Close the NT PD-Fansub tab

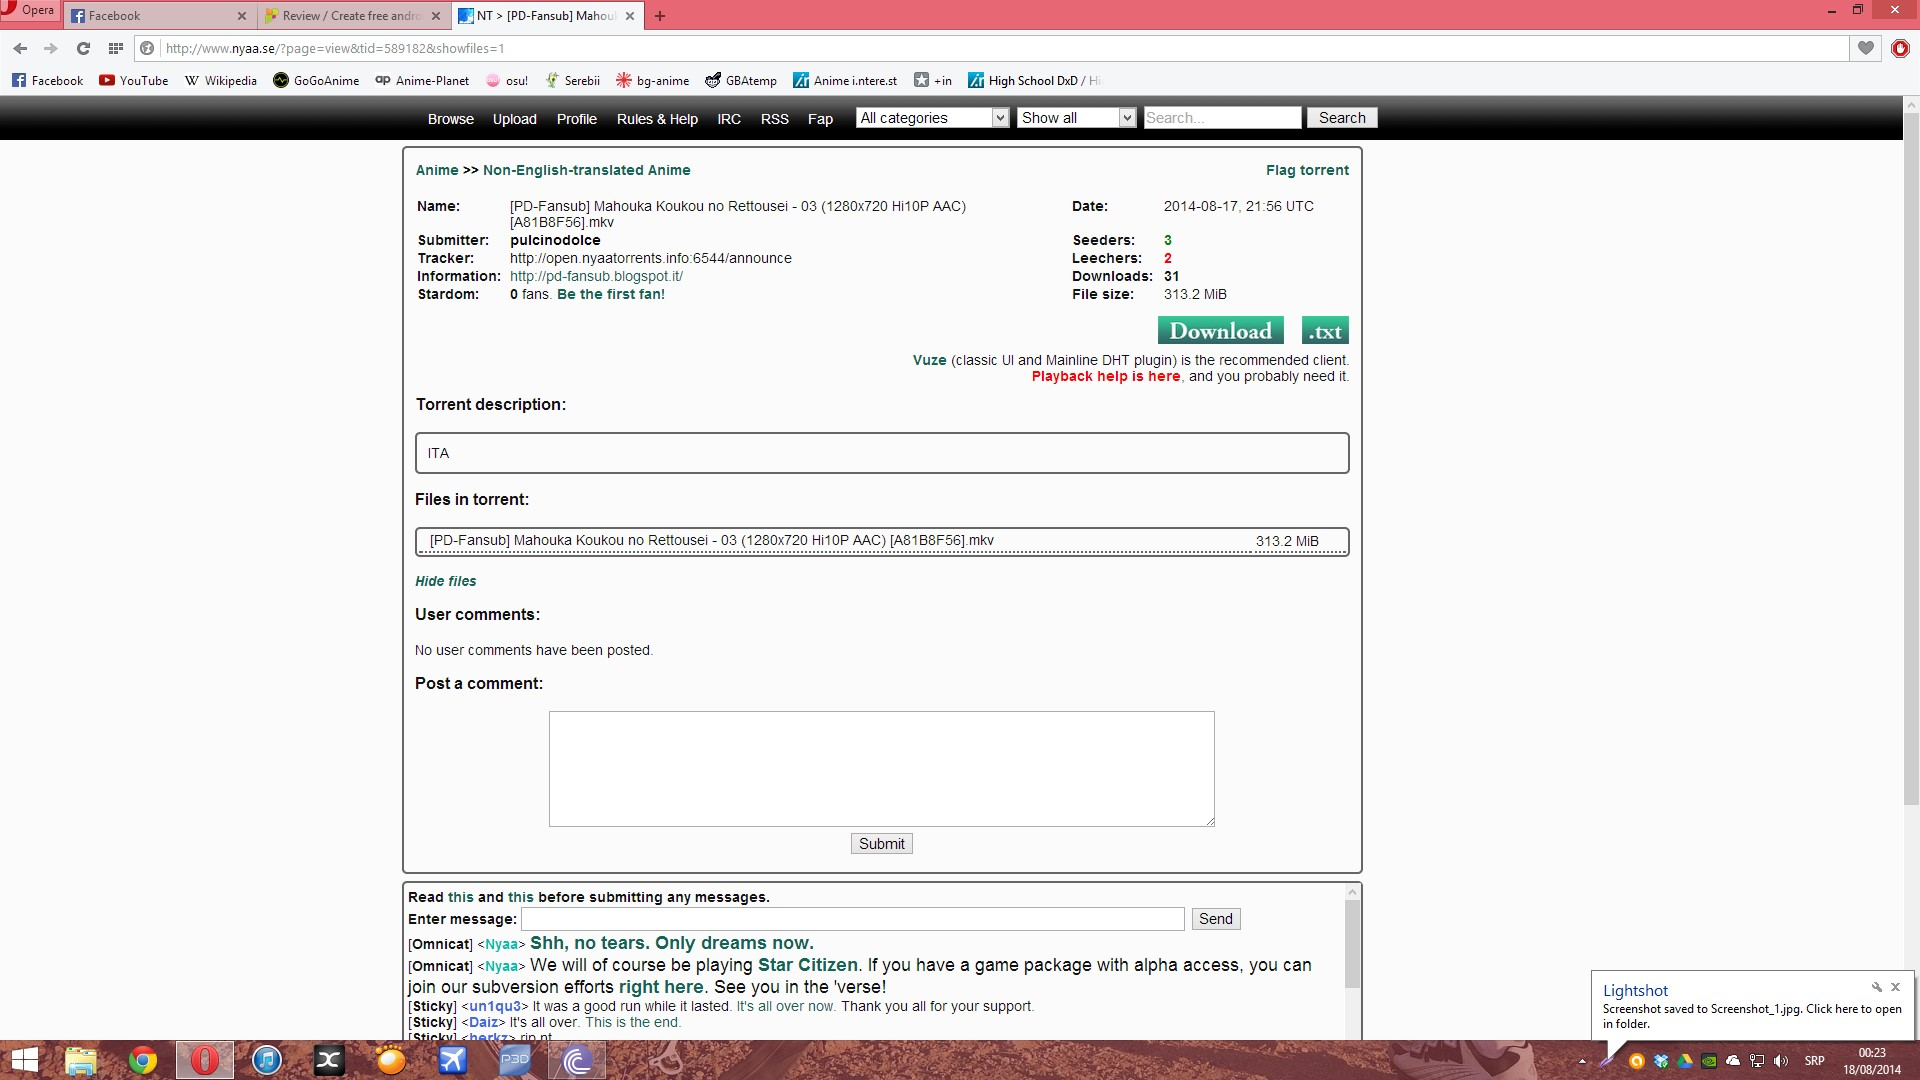[630, 16]
